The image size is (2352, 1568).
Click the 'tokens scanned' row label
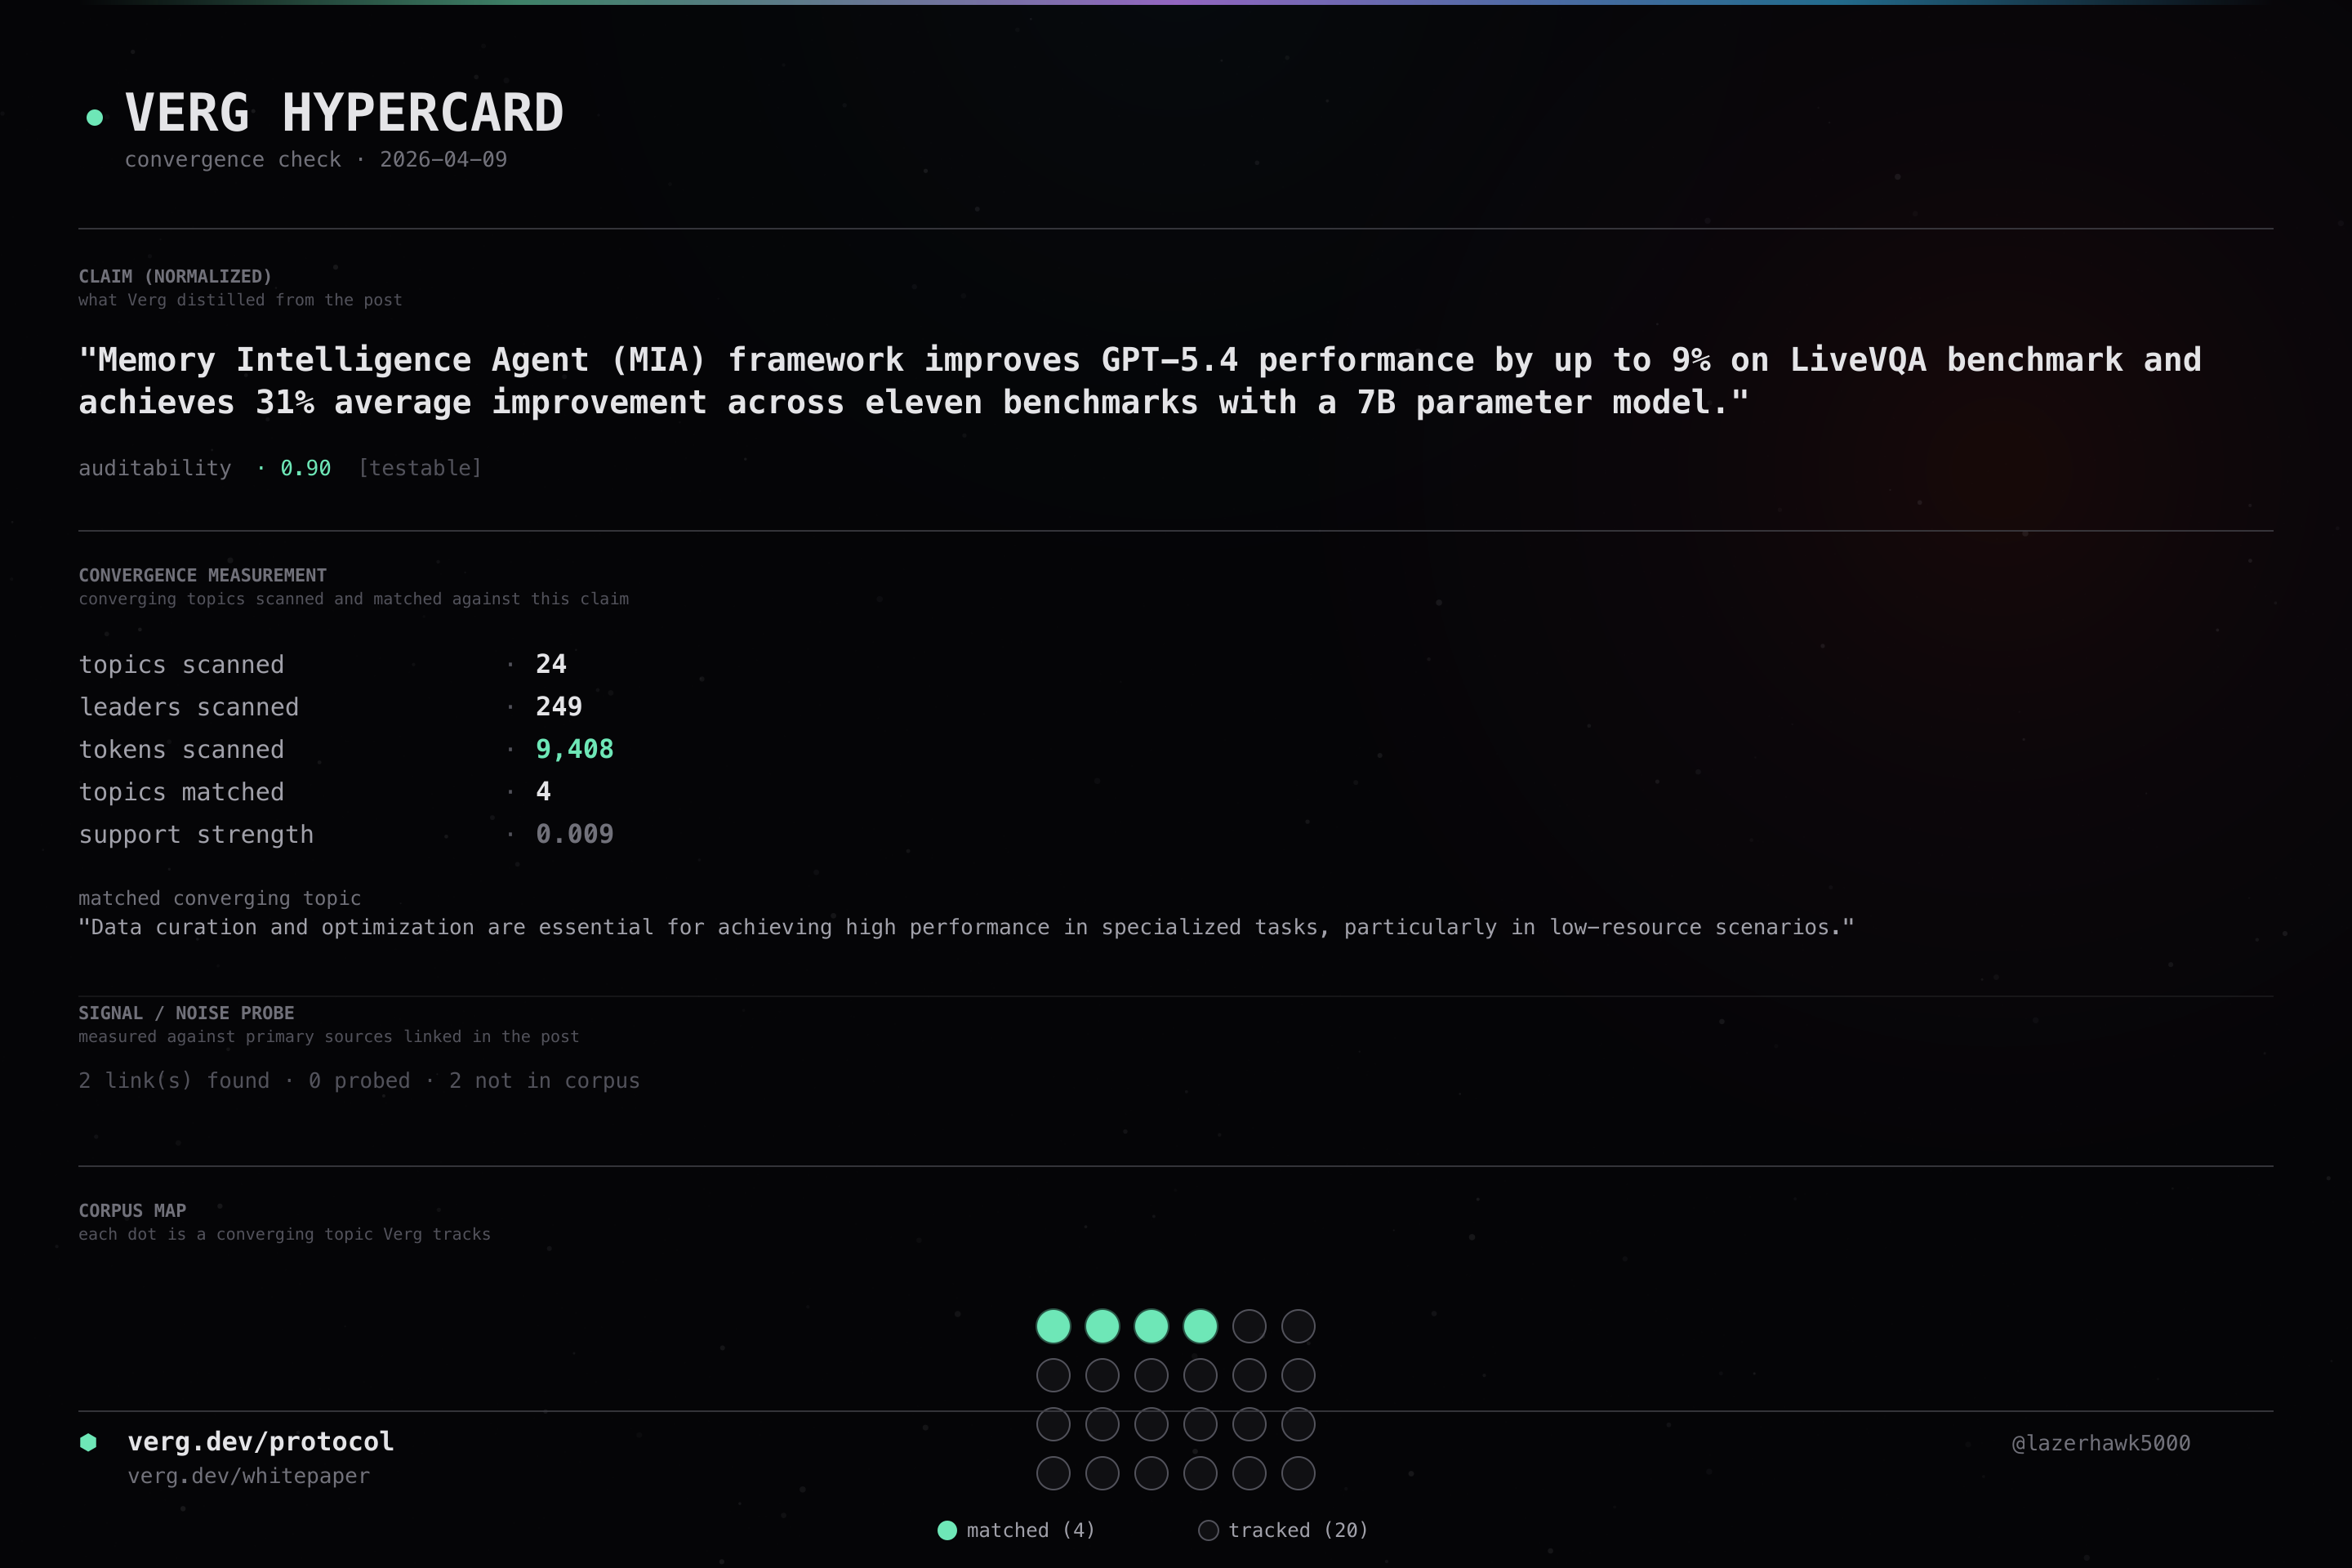click(181, 750)
